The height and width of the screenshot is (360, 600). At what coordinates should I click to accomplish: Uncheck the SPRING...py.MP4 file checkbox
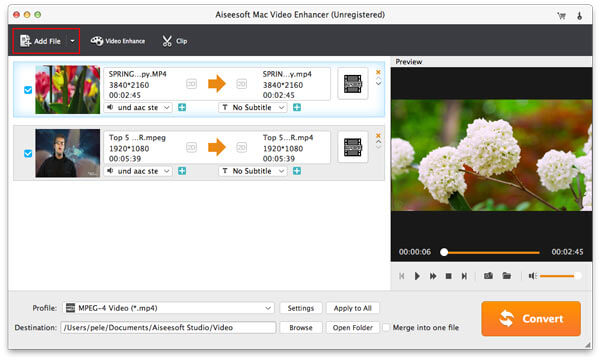coord(28,90)
